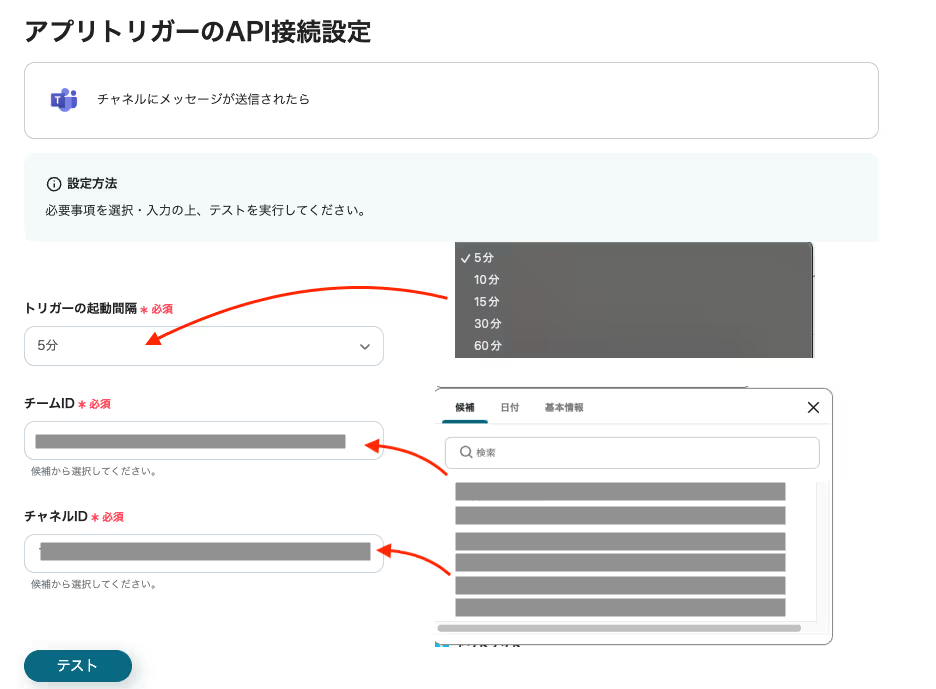Expand the トリガーの起動間隔 dropdown chevron
The height and width of the screenshot is (689, 936).
pyautogui.click(x=364, y=346)
